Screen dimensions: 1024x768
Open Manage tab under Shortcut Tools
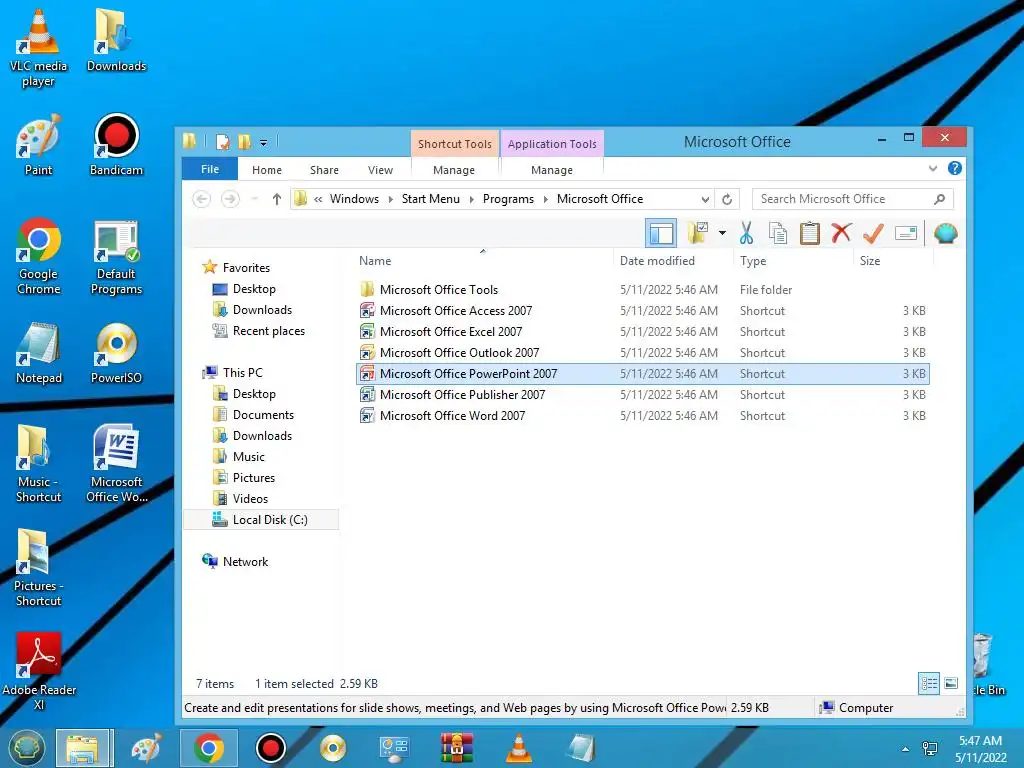coord(454,170)
